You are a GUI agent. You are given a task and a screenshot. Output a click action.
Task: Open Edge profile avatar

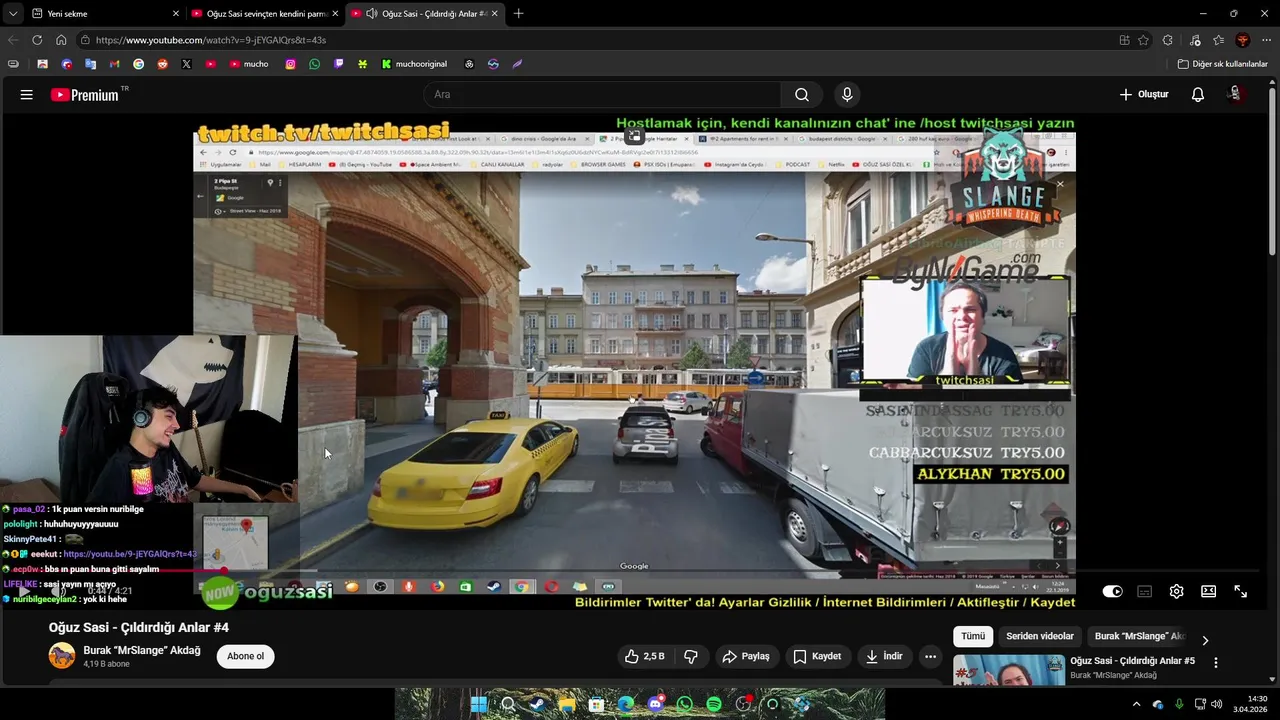pos(1243,40)
